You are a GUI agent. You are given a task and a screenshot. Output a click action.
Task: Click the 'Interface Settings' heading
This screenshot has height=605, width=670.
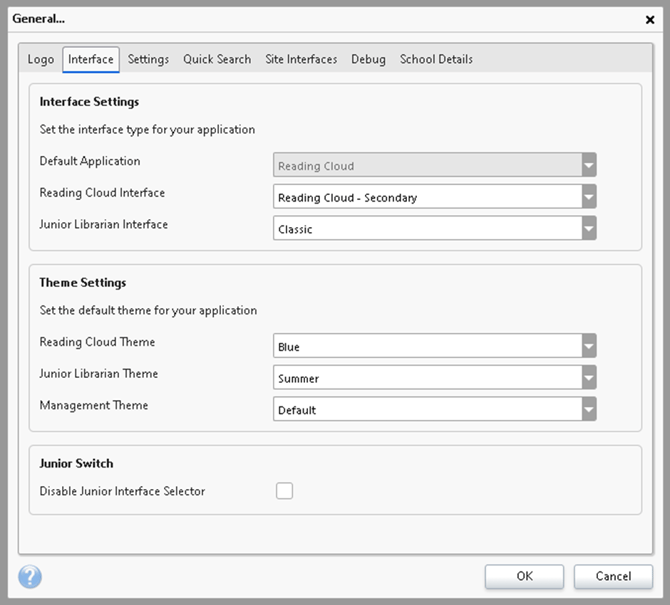[89, 102]
